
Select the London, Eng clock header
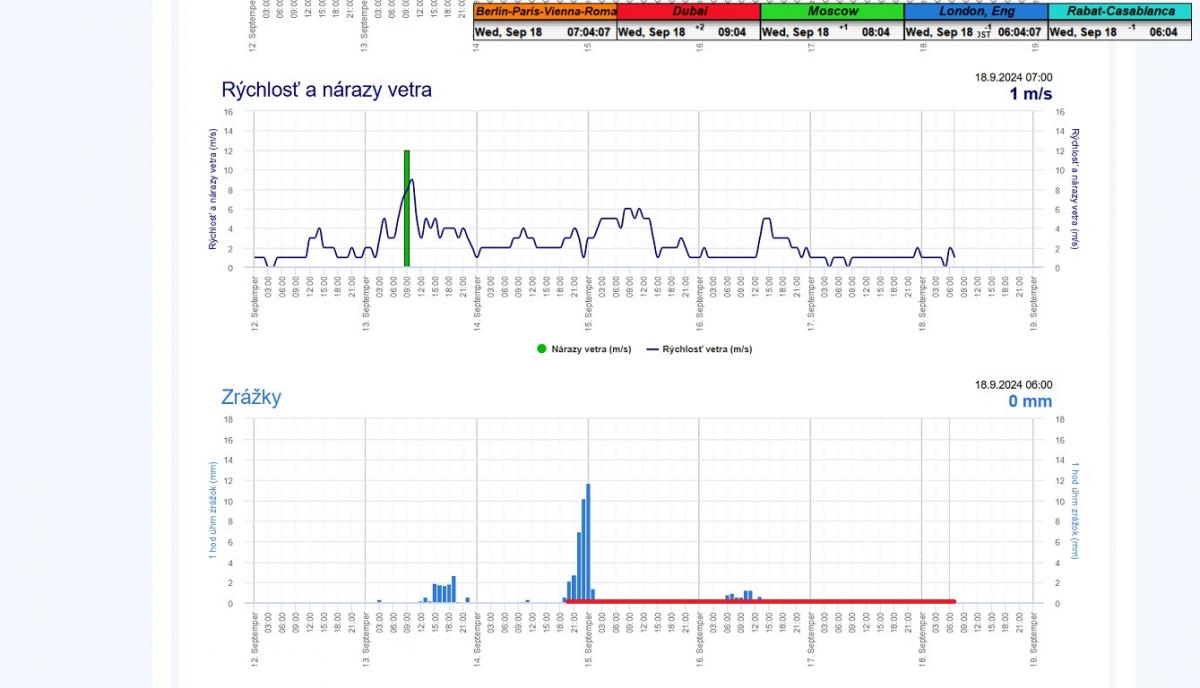[975, 12]
